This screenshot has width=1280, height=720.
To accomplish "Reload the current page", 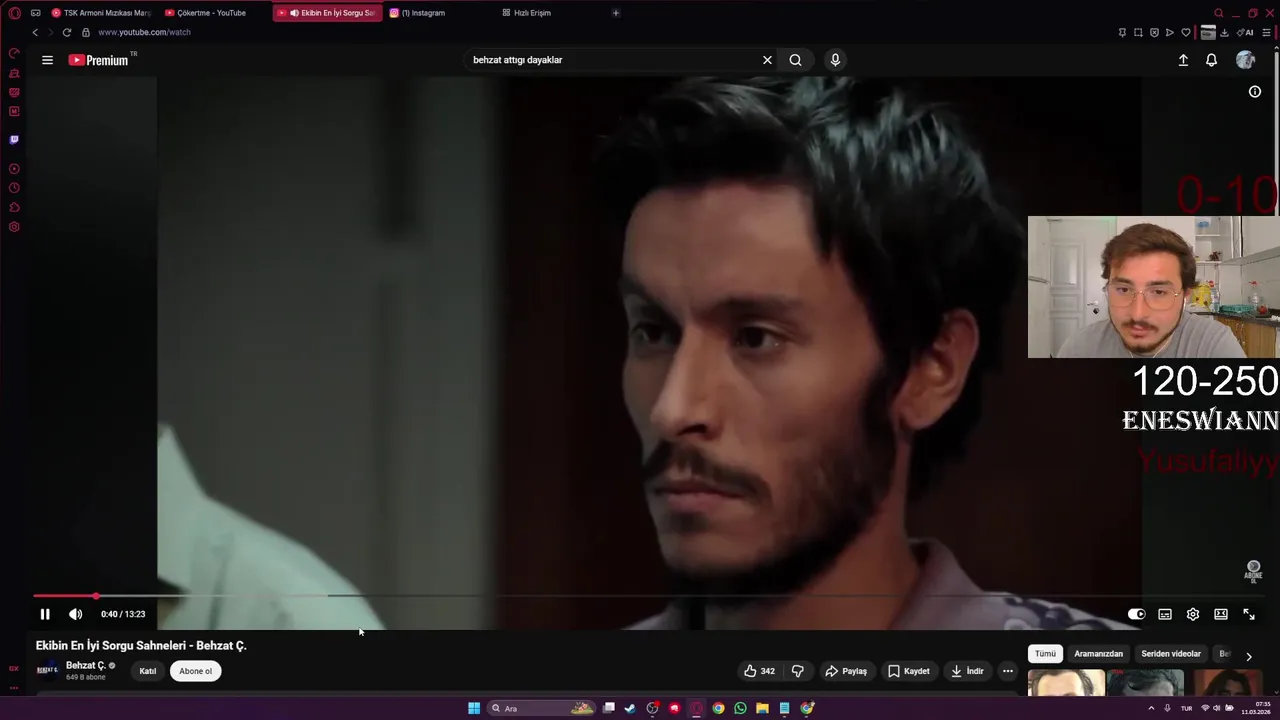I will click(x=67, y=32).
